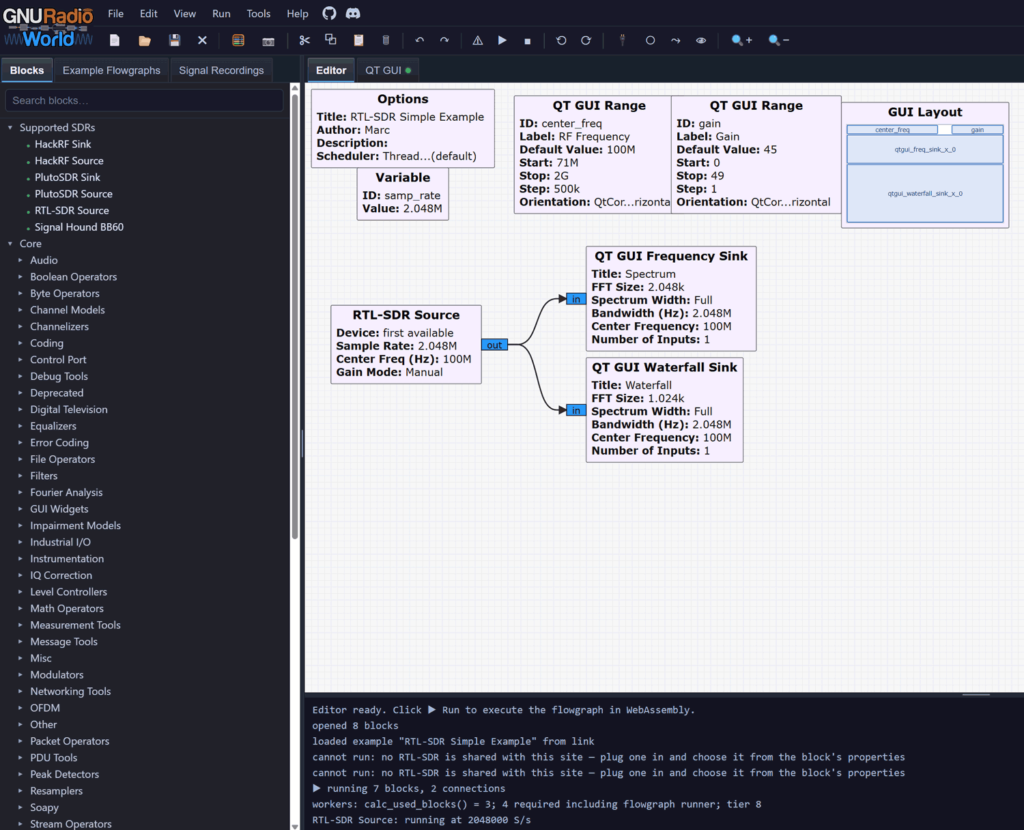1024x830 pixels.
Task: Select the QT GUI Waterfall Sink block
Action: [x=664, y=409]
